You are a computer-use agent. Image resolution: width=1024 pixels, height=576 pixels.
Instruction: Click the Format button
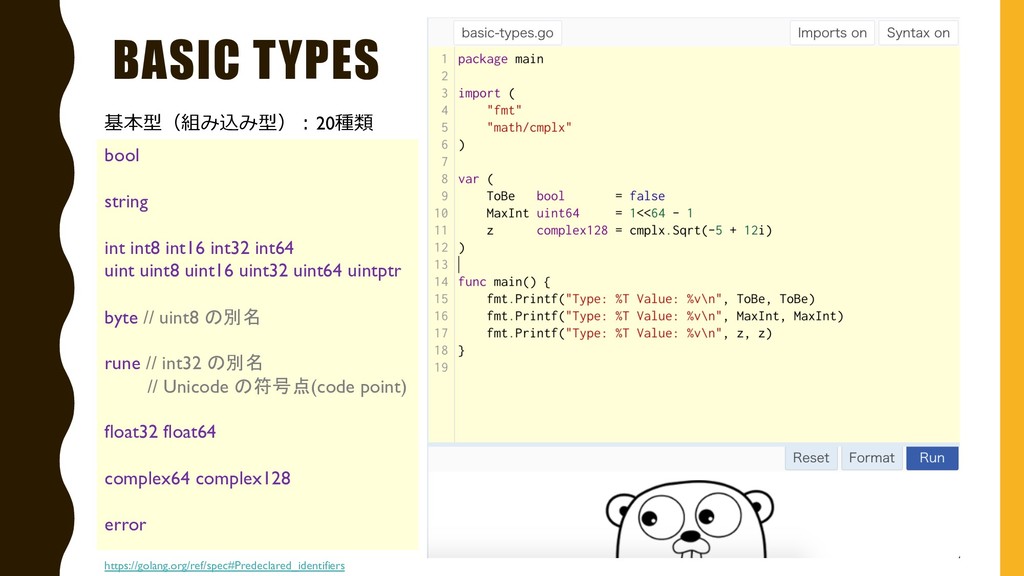(x=871, y=458)
